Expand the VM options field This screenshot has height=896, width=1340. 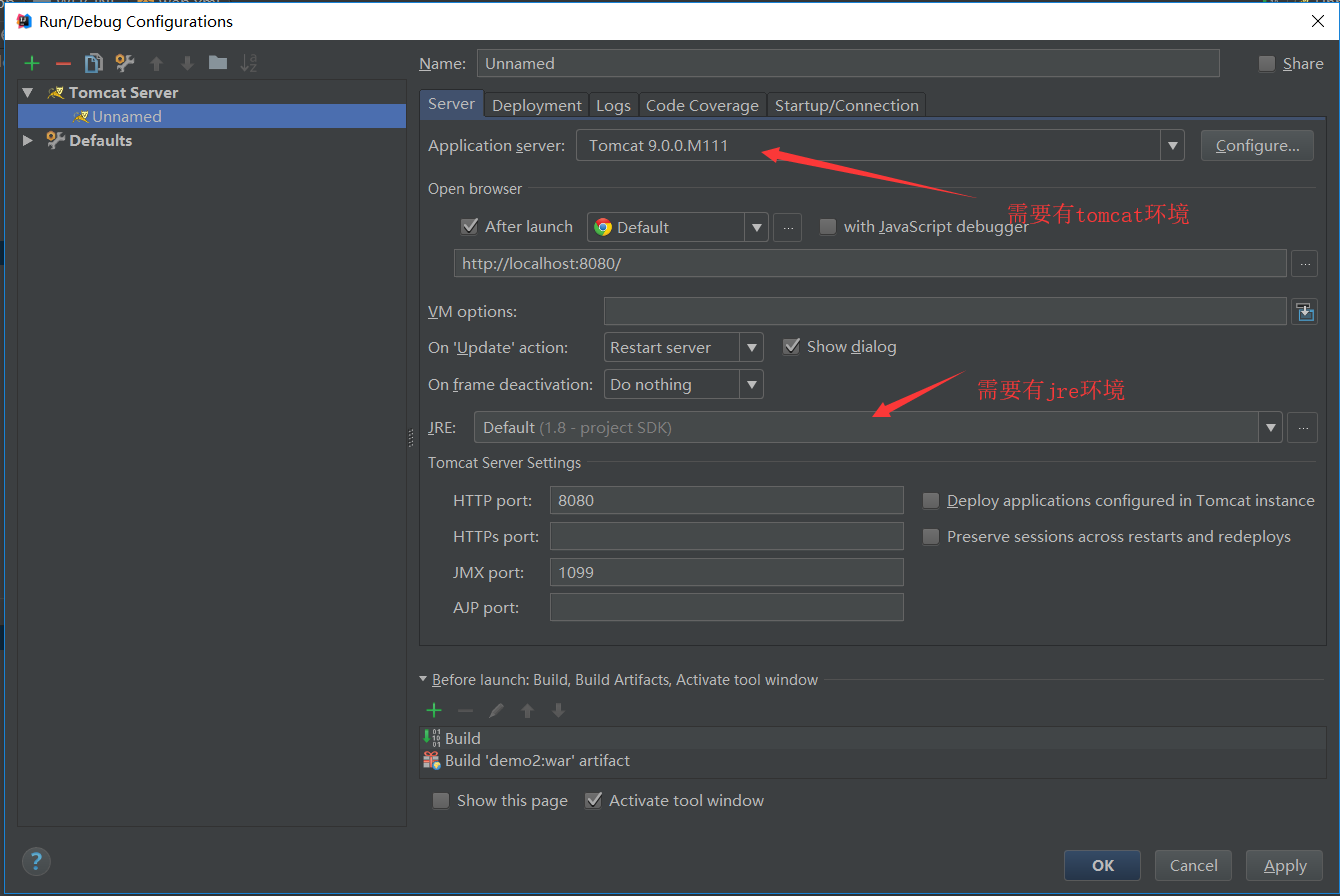(1304, 312)
